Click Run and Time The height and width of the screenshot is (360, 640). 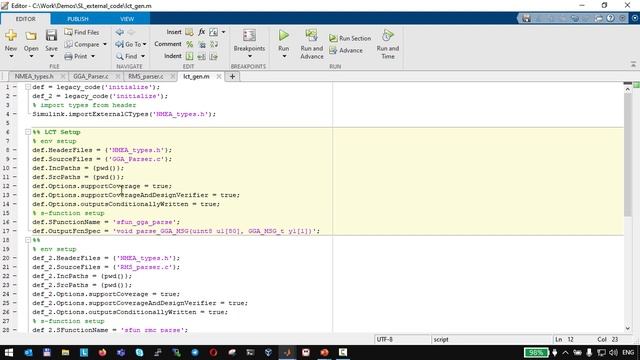(x=387, y=44)
